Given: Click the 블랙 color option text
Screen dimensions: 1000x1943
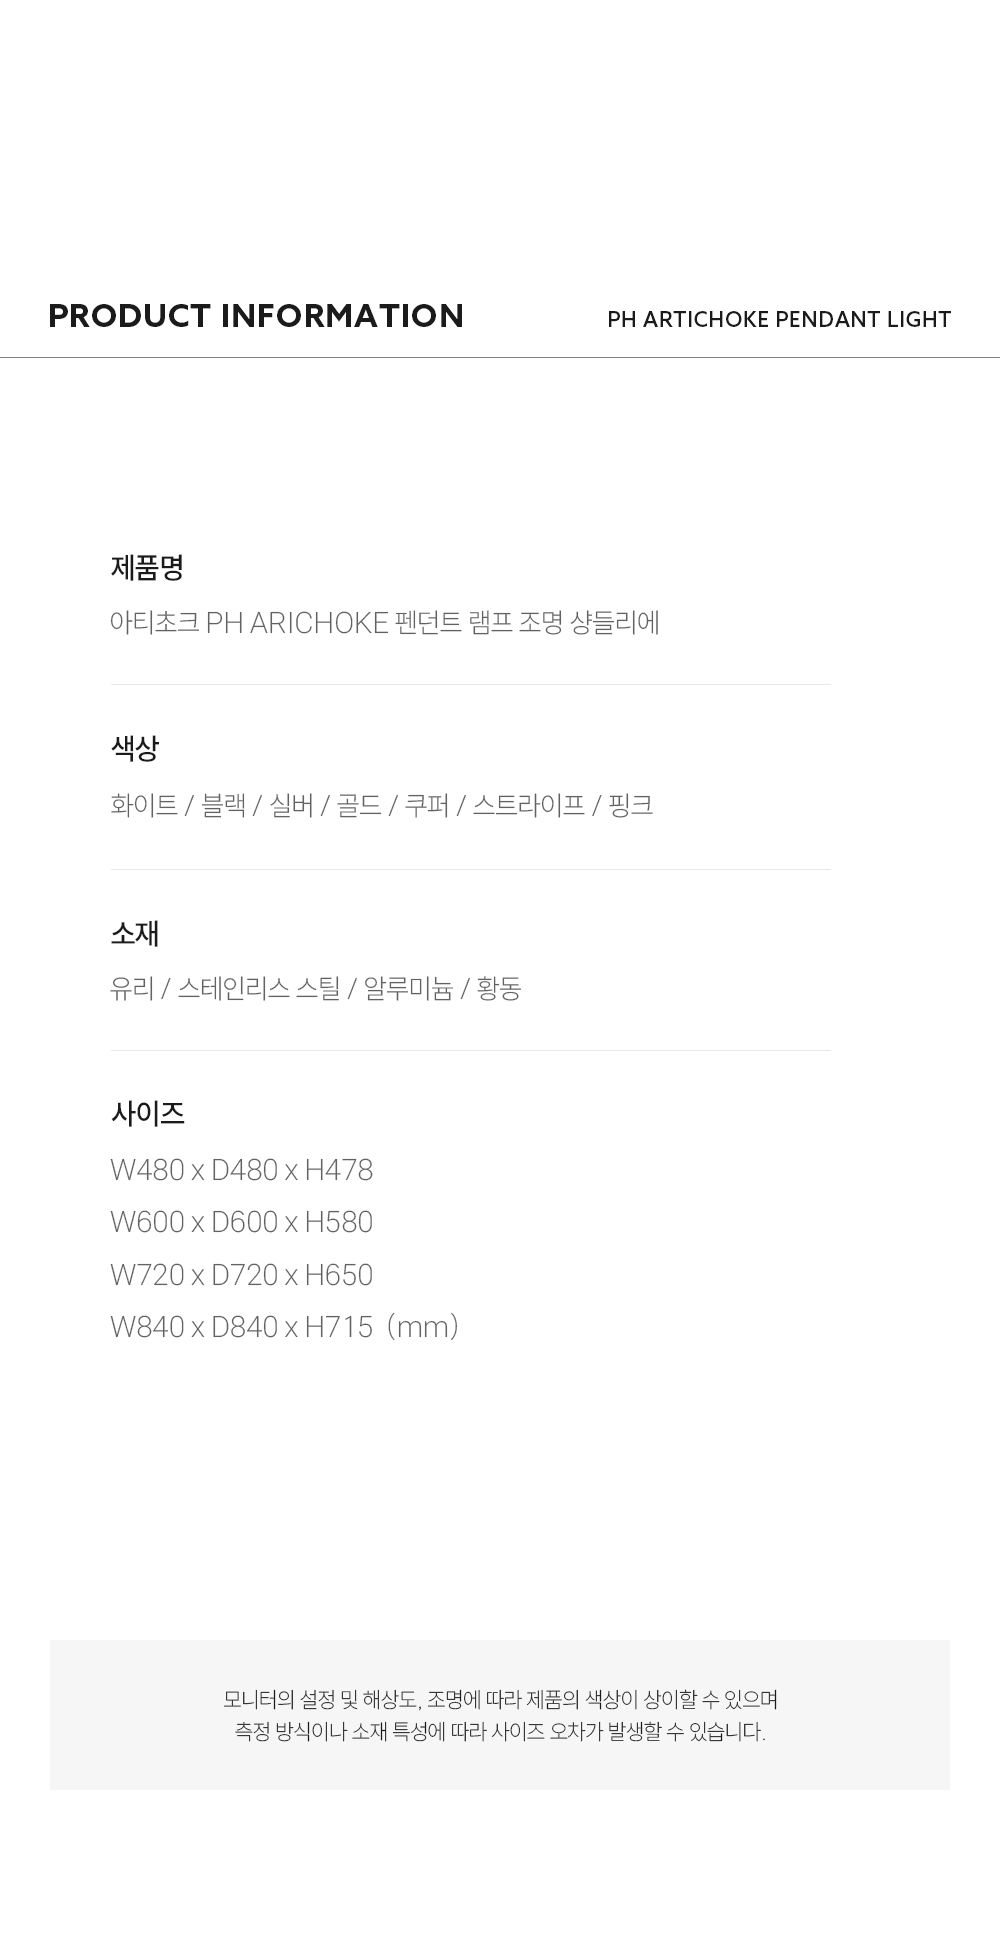Looking at the screenshot, I should click(223, 805).
